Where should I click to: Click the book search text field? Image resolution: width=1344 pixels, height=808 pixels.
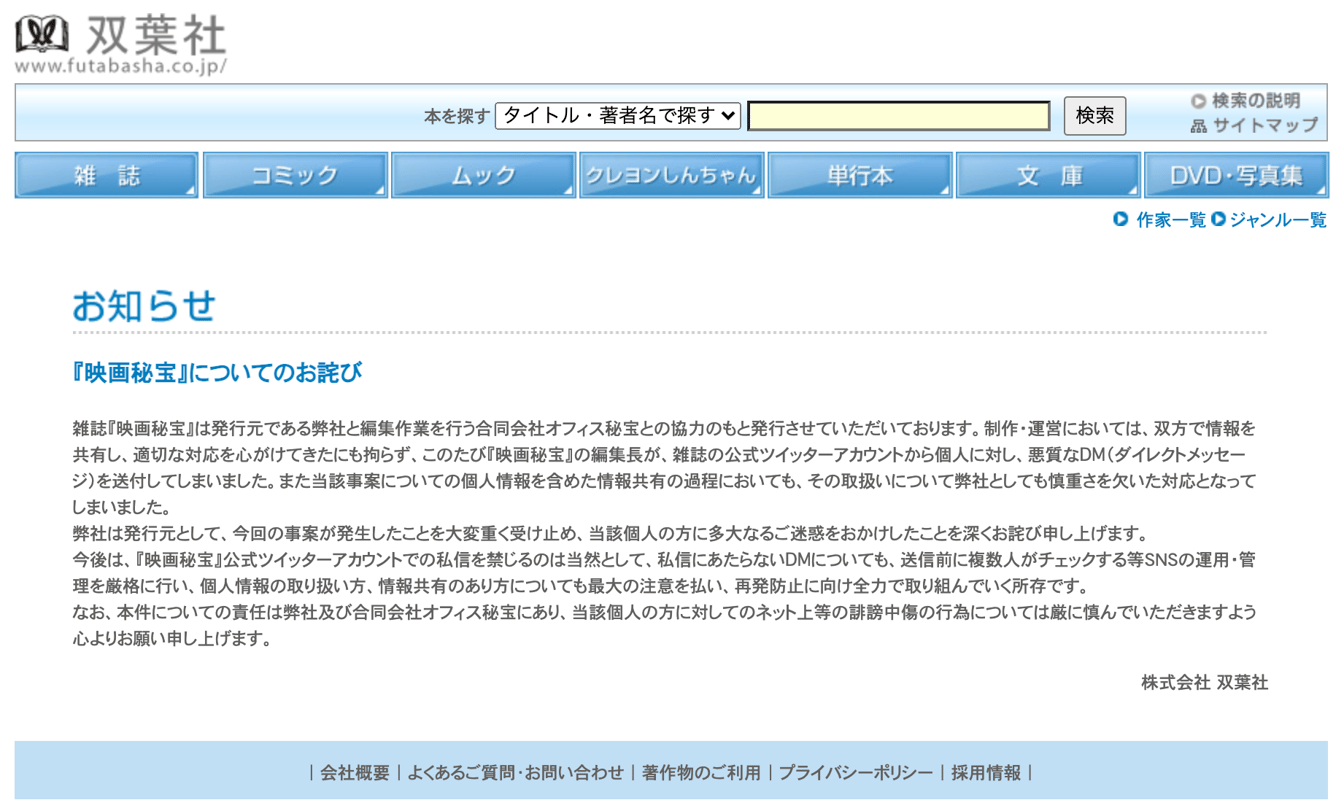[x=898, y=116]
